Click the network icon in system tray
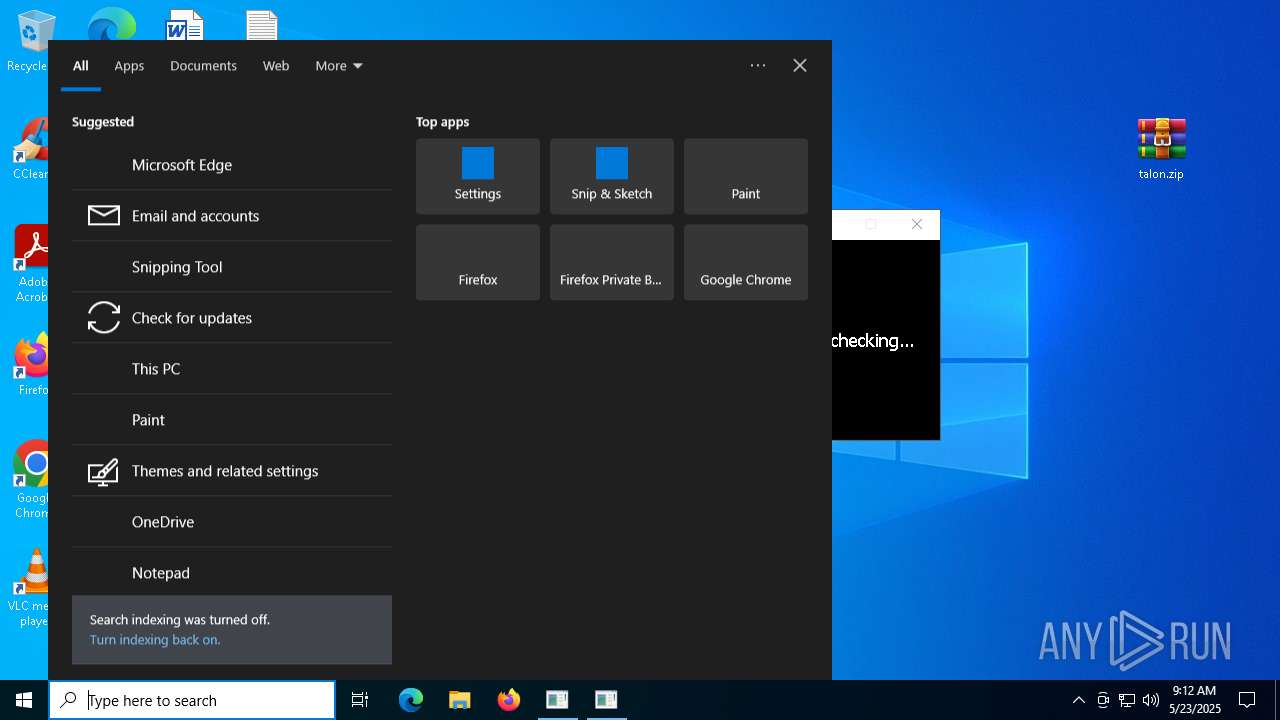1280x720 pixels. (x=1127, y=700)
